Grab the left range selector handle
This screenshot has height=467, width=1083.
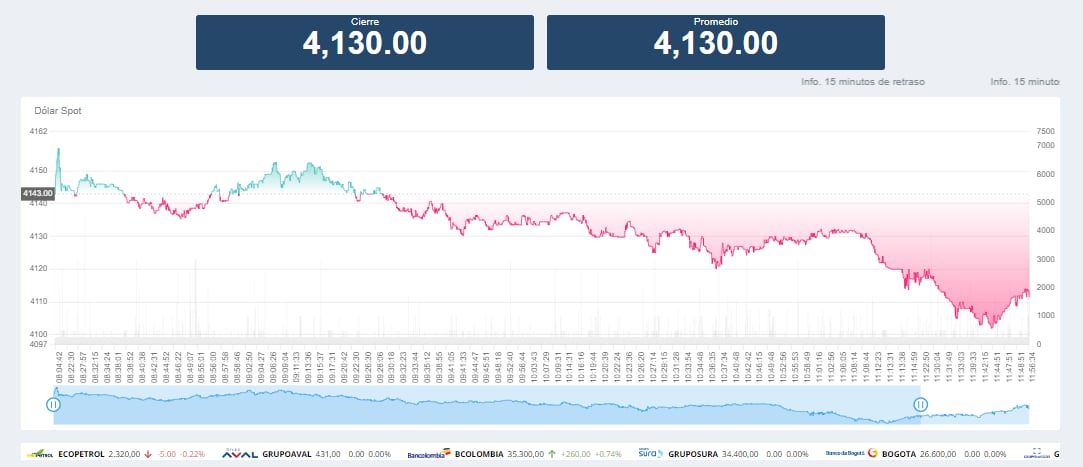(x=54, y=404)
